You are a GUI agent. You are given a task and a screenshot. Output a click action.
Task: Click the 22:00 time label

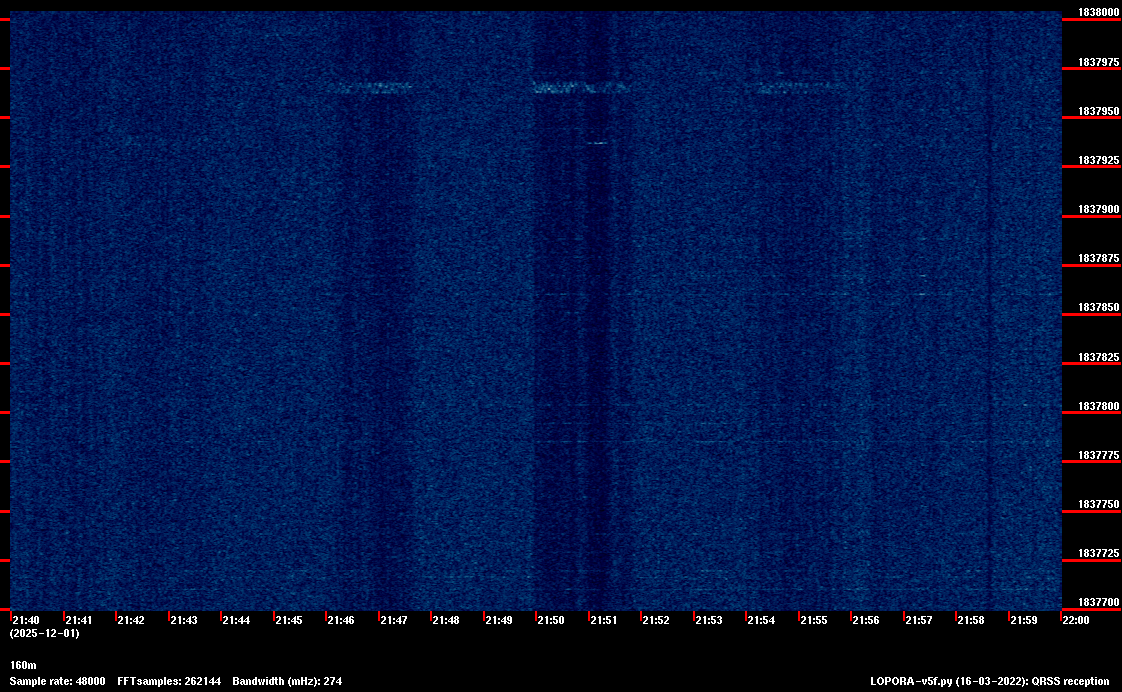click(1076, 620)
